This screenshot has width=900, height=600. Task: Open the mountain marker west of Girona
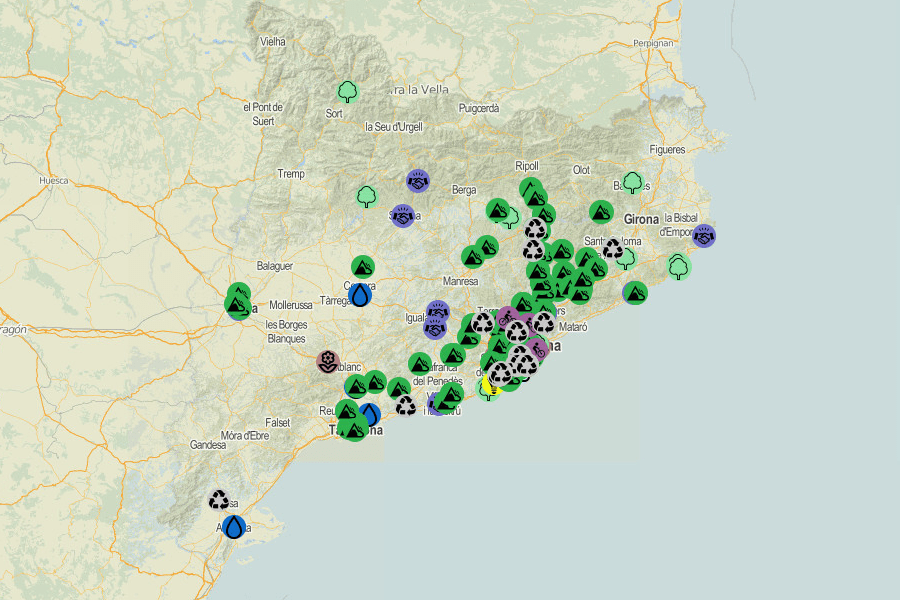[601, 212]
